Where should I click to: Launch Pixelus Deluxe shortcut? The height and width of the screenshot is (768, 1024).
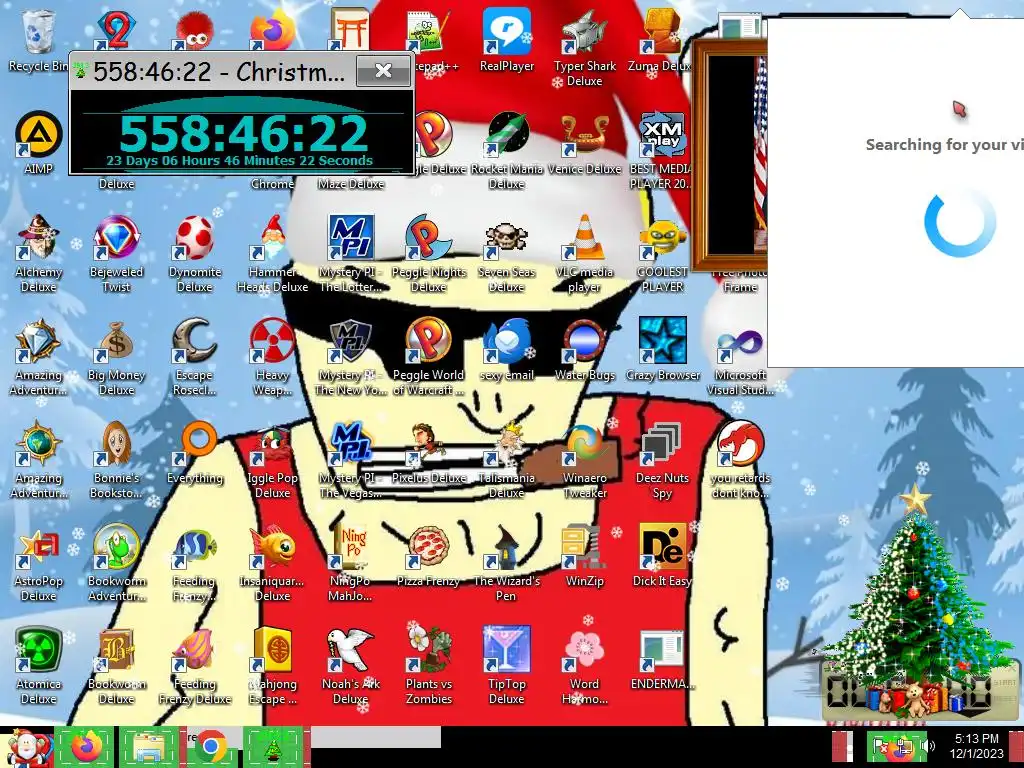pos(428,444)
